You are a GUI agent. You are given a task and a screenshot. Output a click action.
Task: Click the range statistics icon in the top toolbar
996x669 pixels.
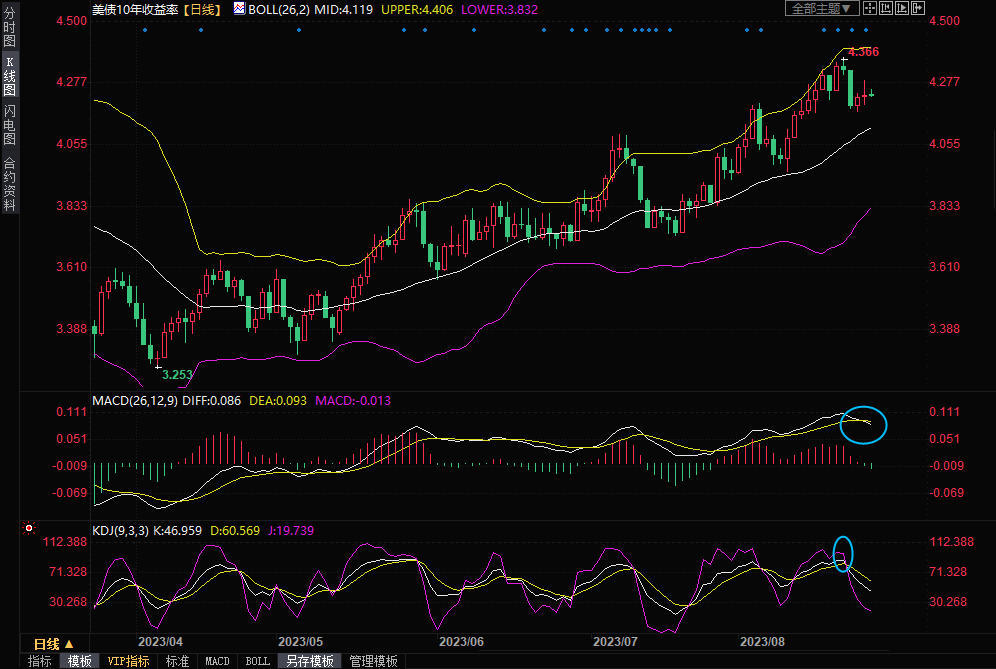click(886, 8)
